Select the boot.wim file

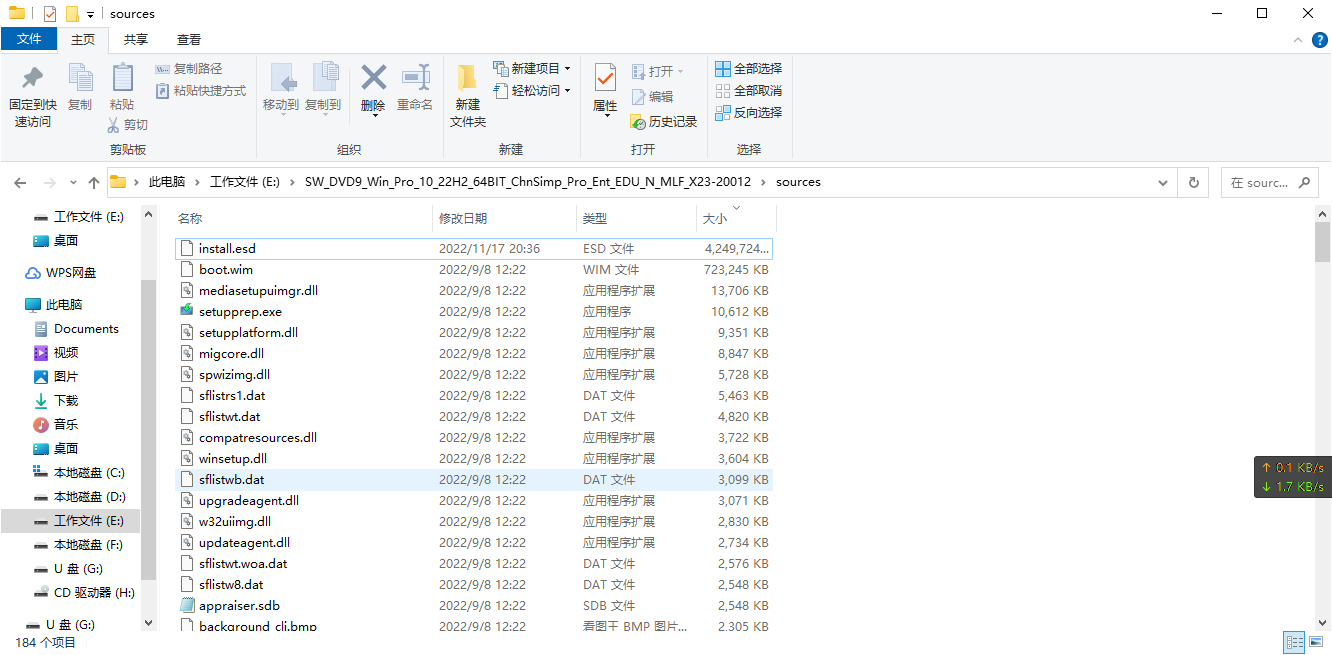pyautogui.click(x=473, y=269)
